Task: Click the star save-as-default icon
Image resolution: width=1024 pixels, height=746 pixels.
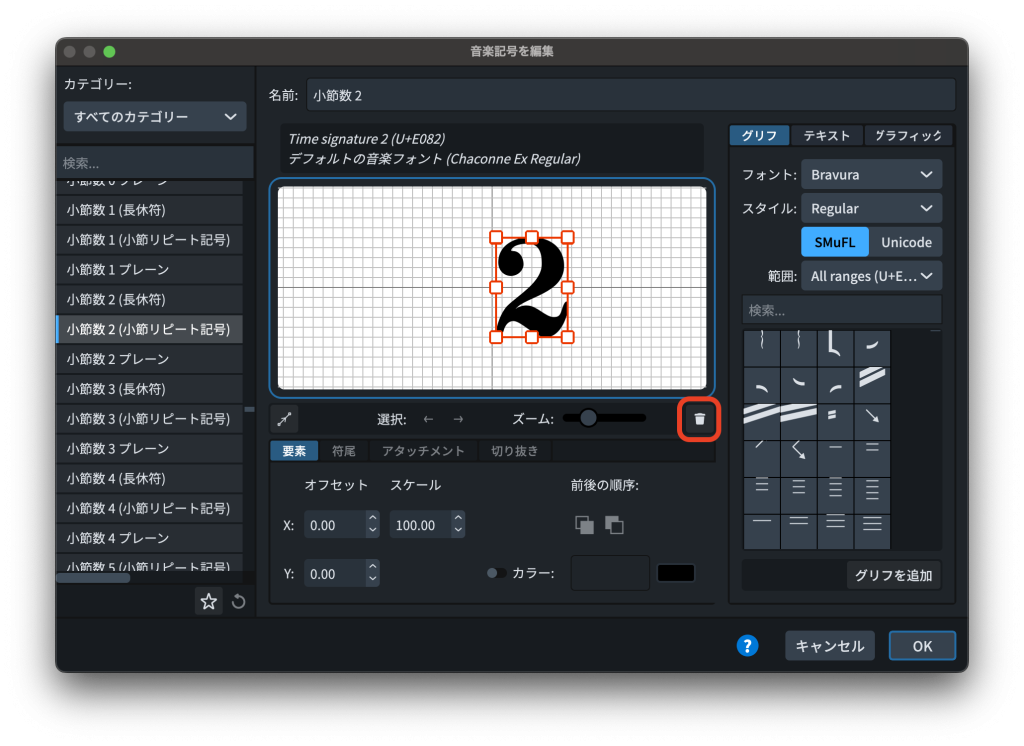Action: [208, 602]
